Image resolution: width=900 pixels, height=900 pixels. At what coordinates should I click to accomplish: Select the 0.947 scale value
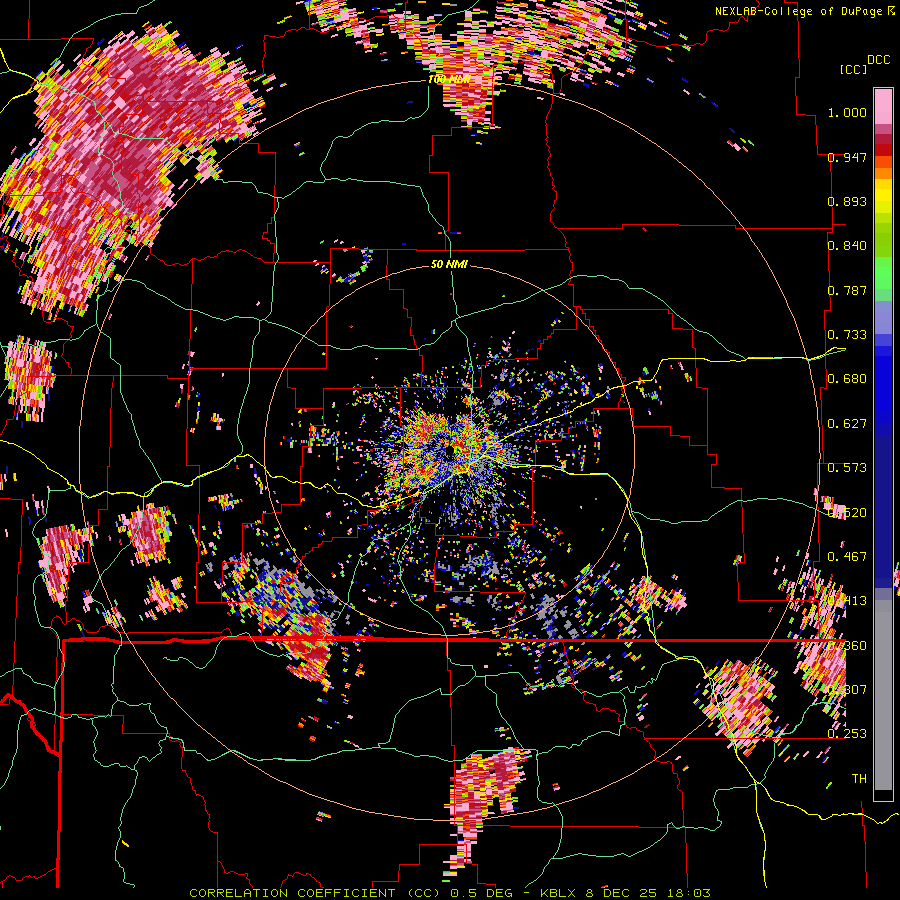click(847, 157)
